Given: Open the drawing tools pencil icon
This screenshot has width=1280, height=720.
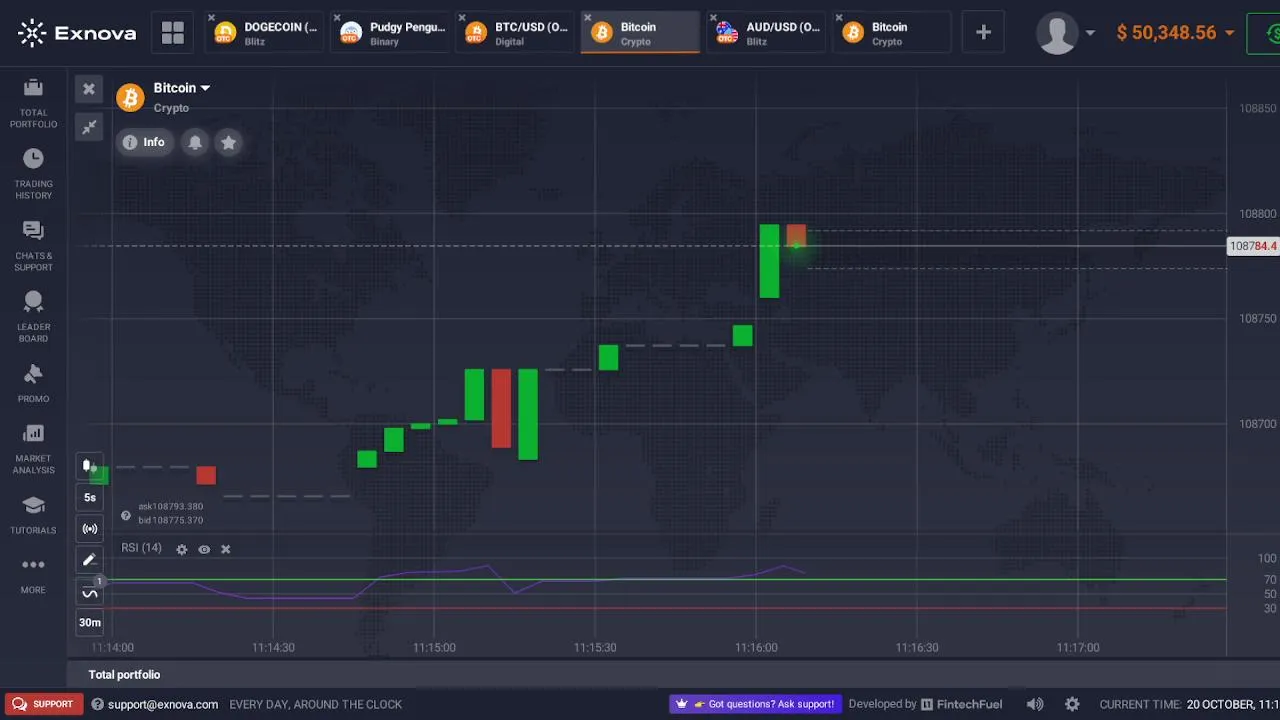Looking at the screenshot, I should click(90, 560).
